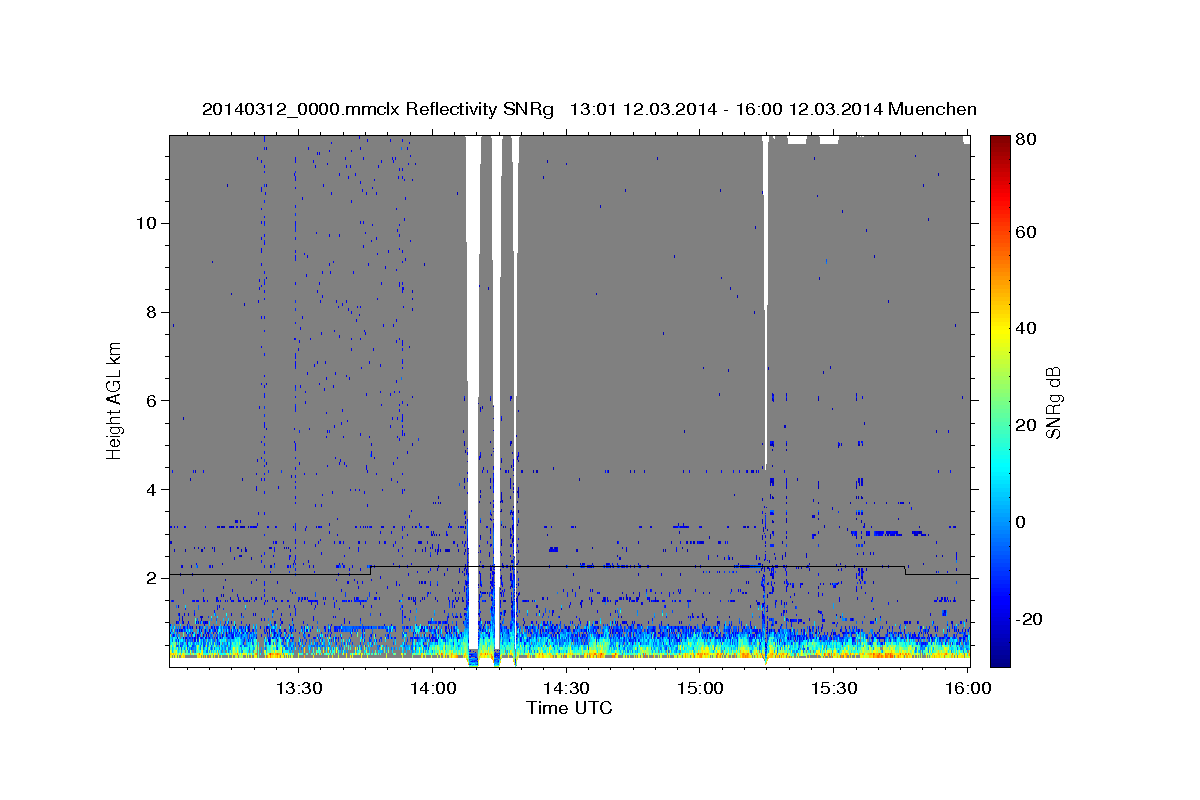Click the 'SNRg dB' colorbar label

click(1053, 402)
